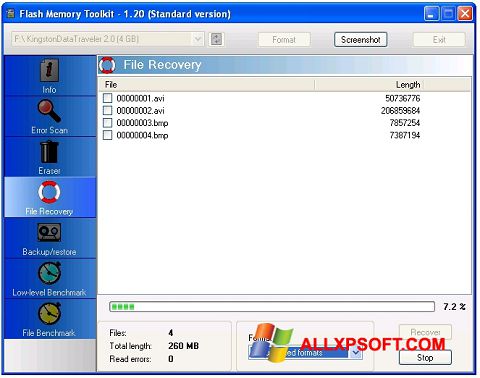Tick the 00000004.bmp checkbox
The width and height of the screenshot is (480, 378).
tap(107, 135)
